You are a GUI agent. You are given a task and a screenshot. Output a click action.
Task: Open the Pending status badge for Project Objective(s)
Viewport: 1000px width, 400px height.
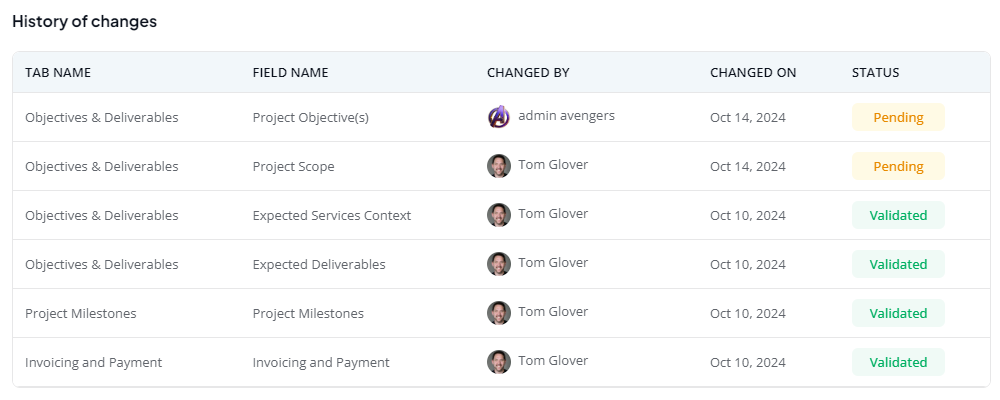(x=898, y=117)
